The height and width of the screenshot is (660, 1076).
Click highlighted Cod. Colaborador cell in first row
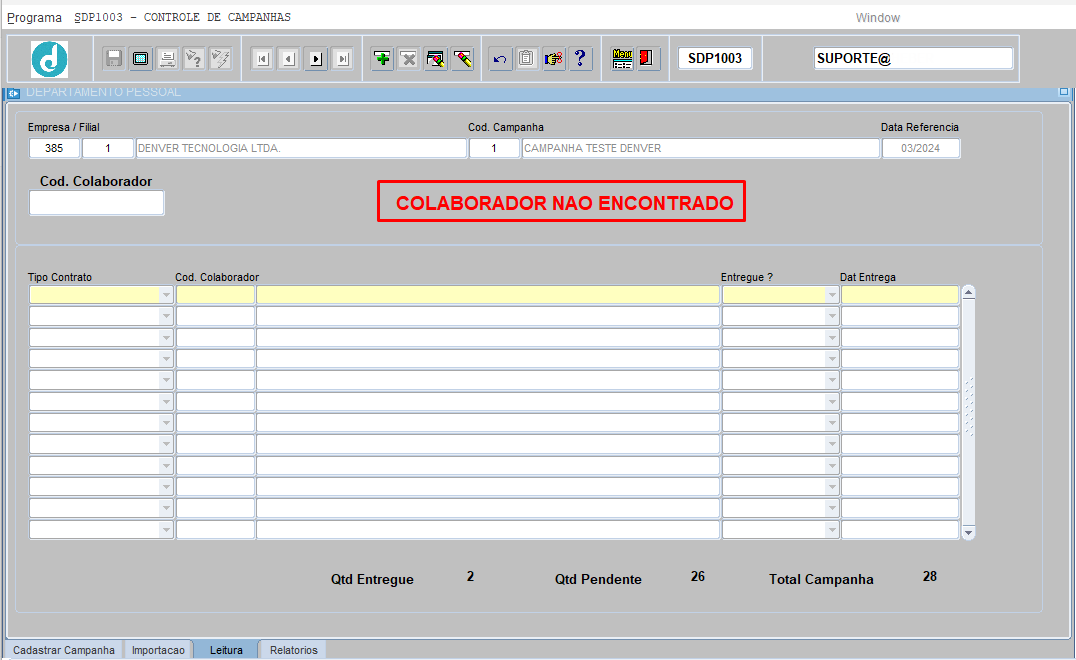pos(215,295)
